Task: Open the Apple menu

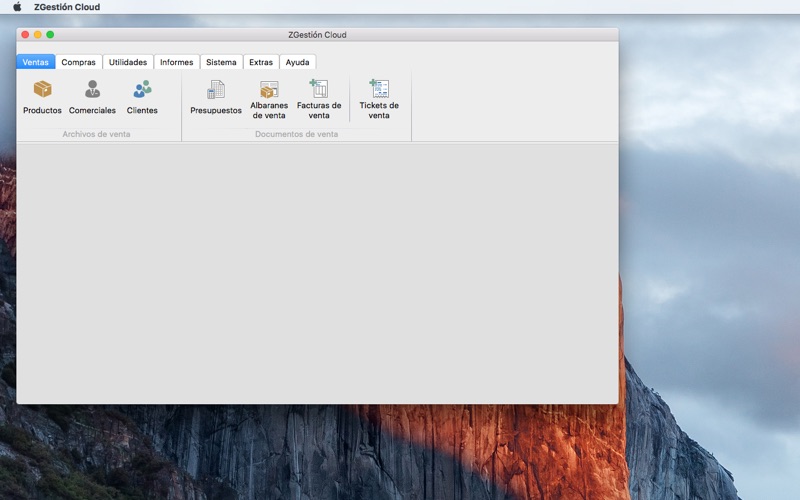Action: tap(17, 7)
